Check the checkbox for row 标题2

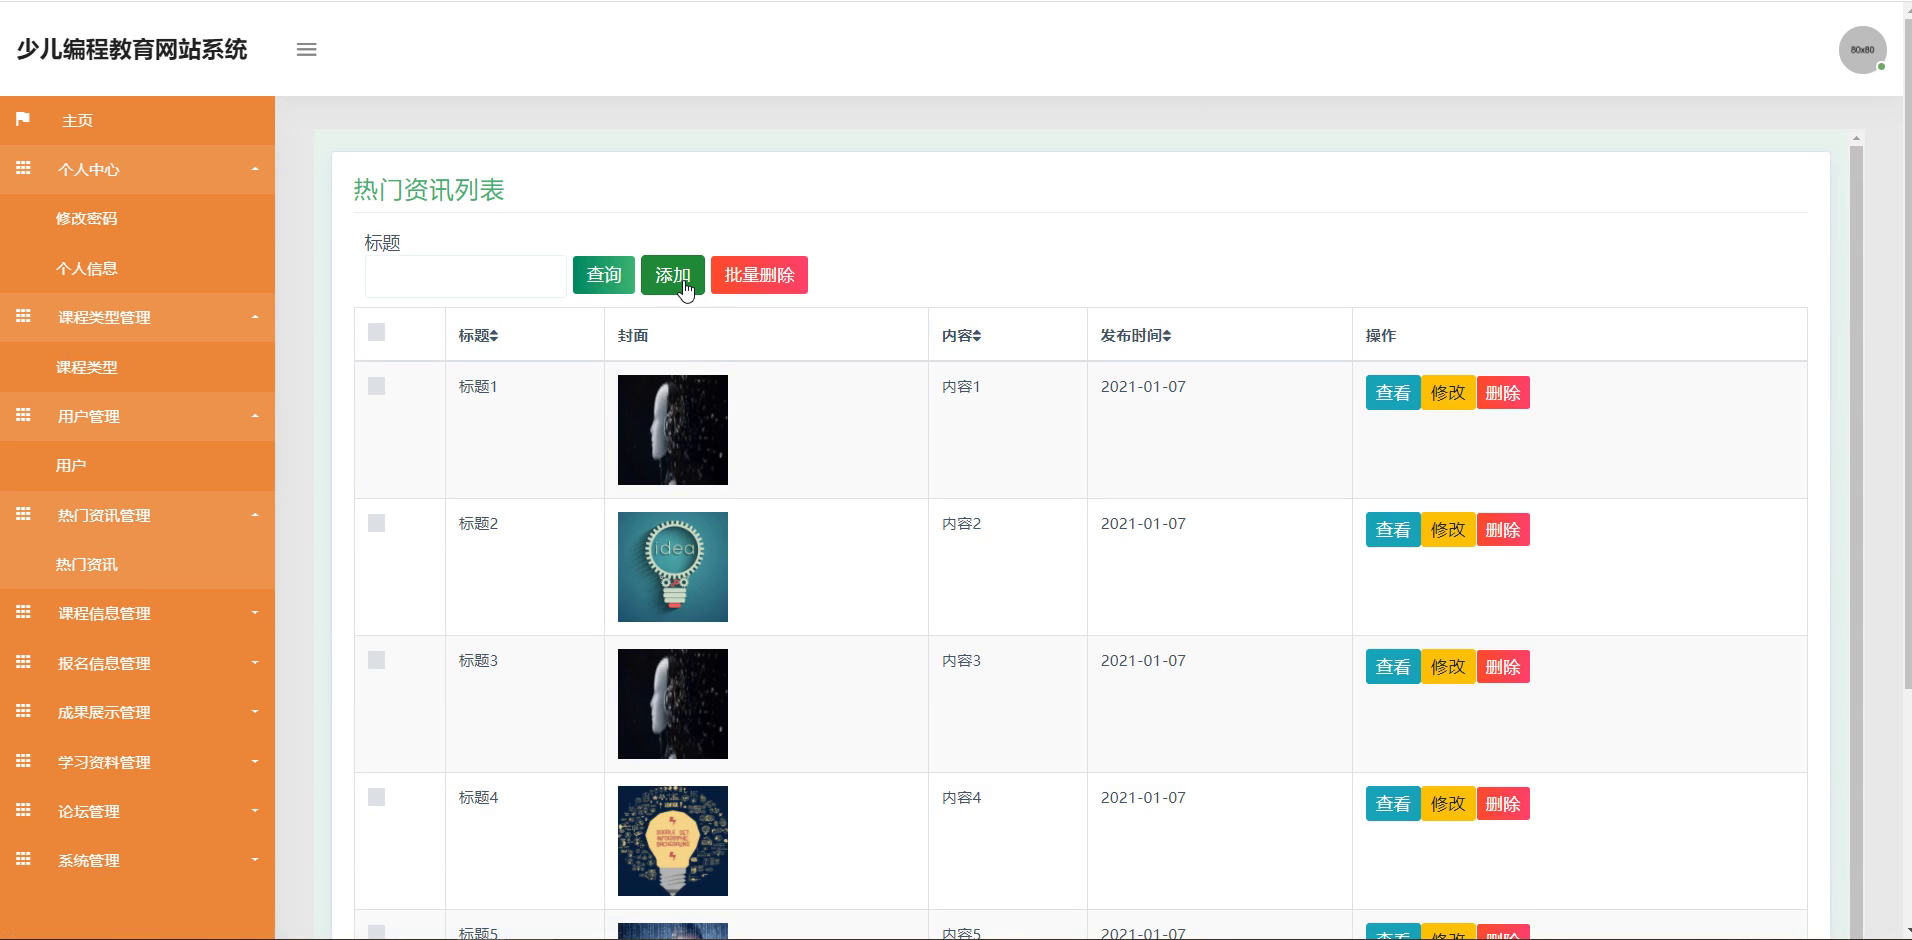(x=376, y=523)
